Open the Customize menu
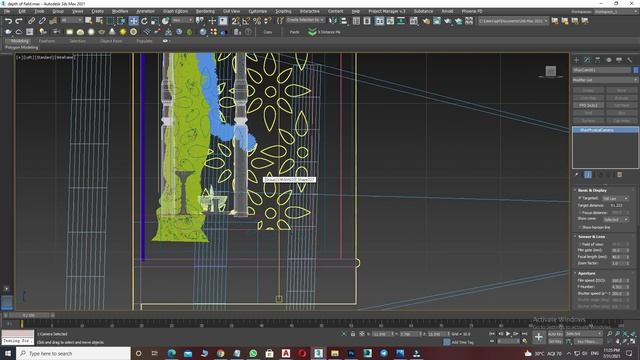 (258, 11)
